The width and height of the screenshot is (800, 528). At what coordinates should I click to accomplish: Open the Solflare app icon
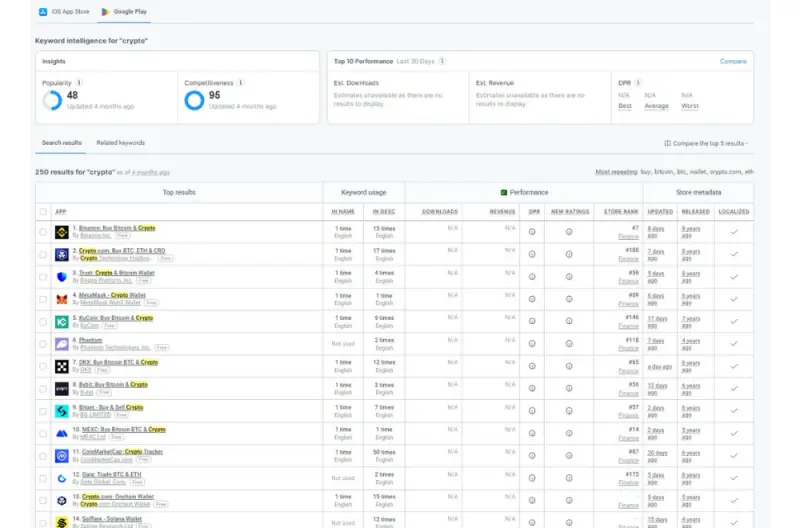62,522
